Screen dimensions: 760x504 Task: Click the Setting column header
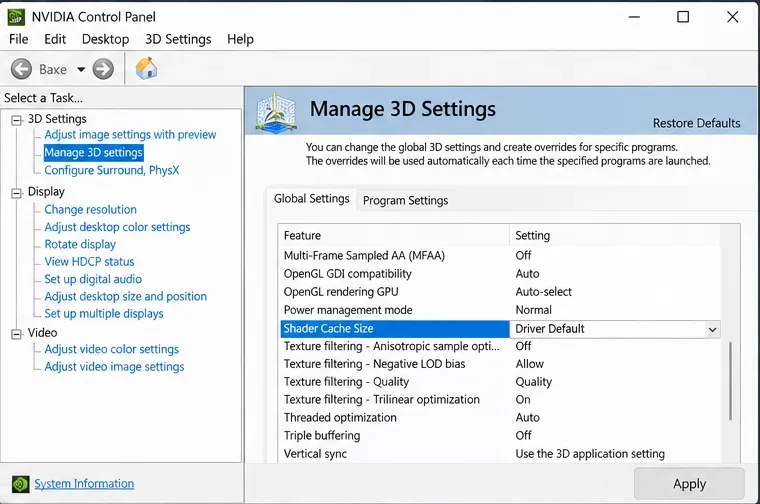[615, 236]
